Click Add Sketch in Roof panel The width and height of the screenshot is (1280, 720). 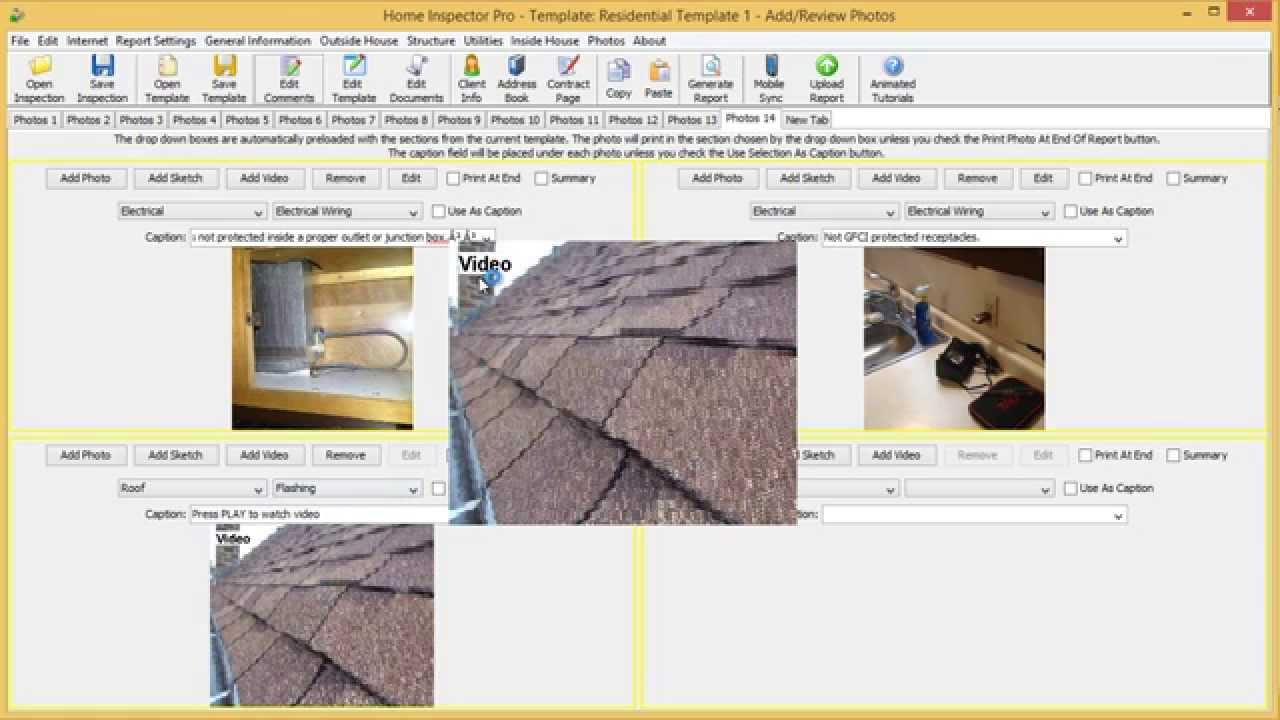tap(175, 455)
